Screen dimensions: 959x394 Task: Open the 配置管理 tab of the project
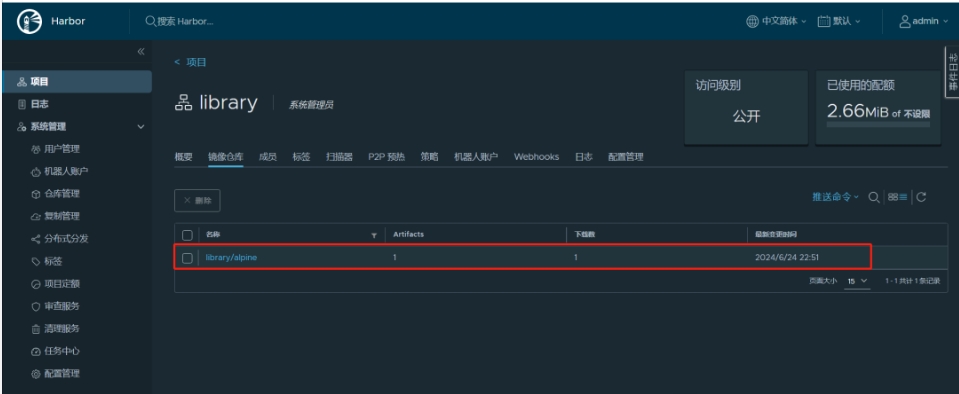coord(626,157)
